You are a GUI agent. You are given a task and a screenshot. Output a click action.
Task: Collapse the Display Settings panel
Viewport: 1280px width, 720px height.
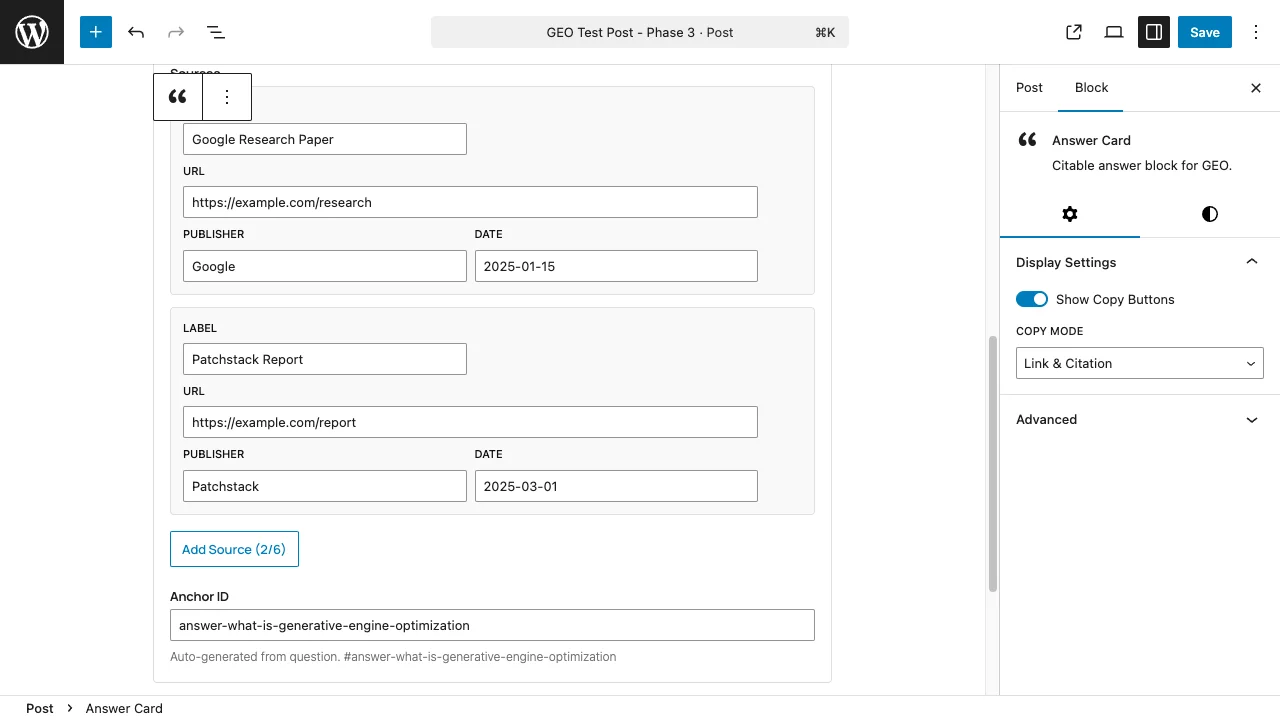(1251, 262)
